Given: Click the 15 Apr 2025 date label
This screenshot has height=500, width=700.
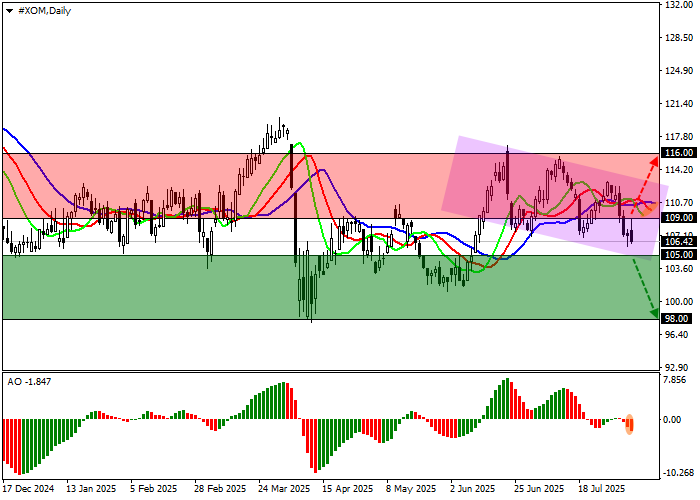Looking at the screenshot, I should [x=347, y=489].
